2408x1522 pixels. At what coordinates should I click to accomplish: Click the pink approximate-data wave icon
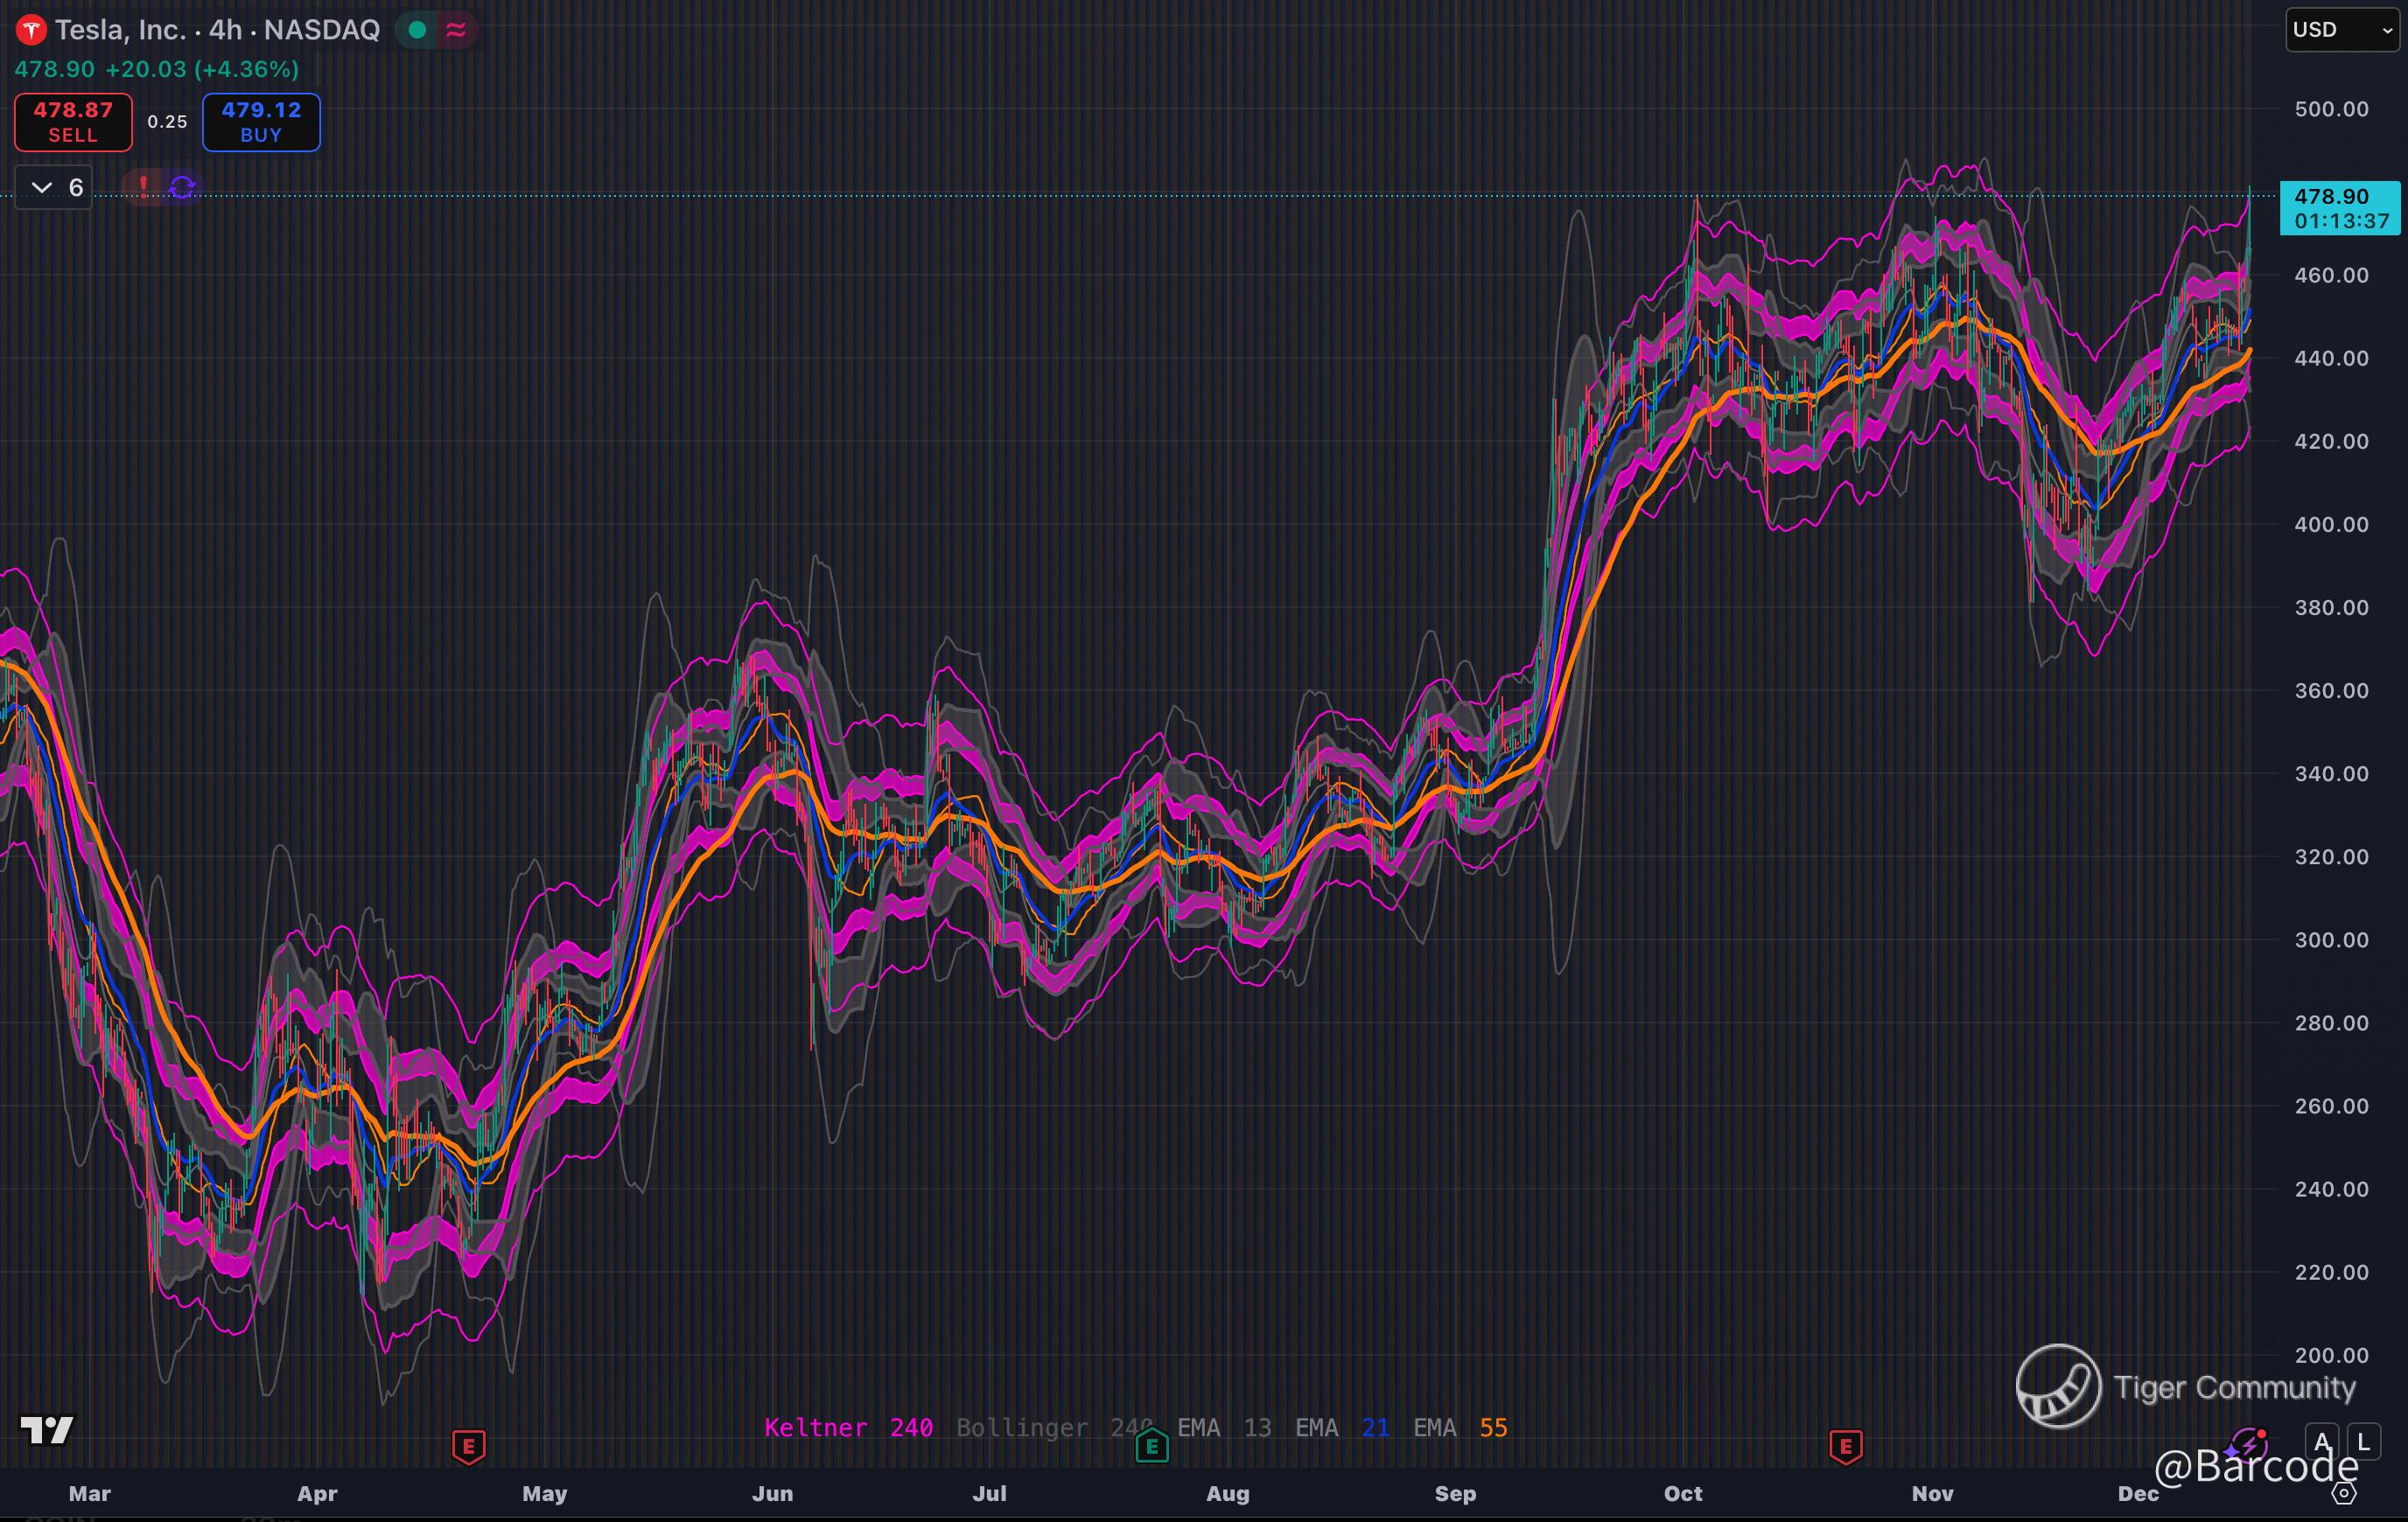pos(456,30)
